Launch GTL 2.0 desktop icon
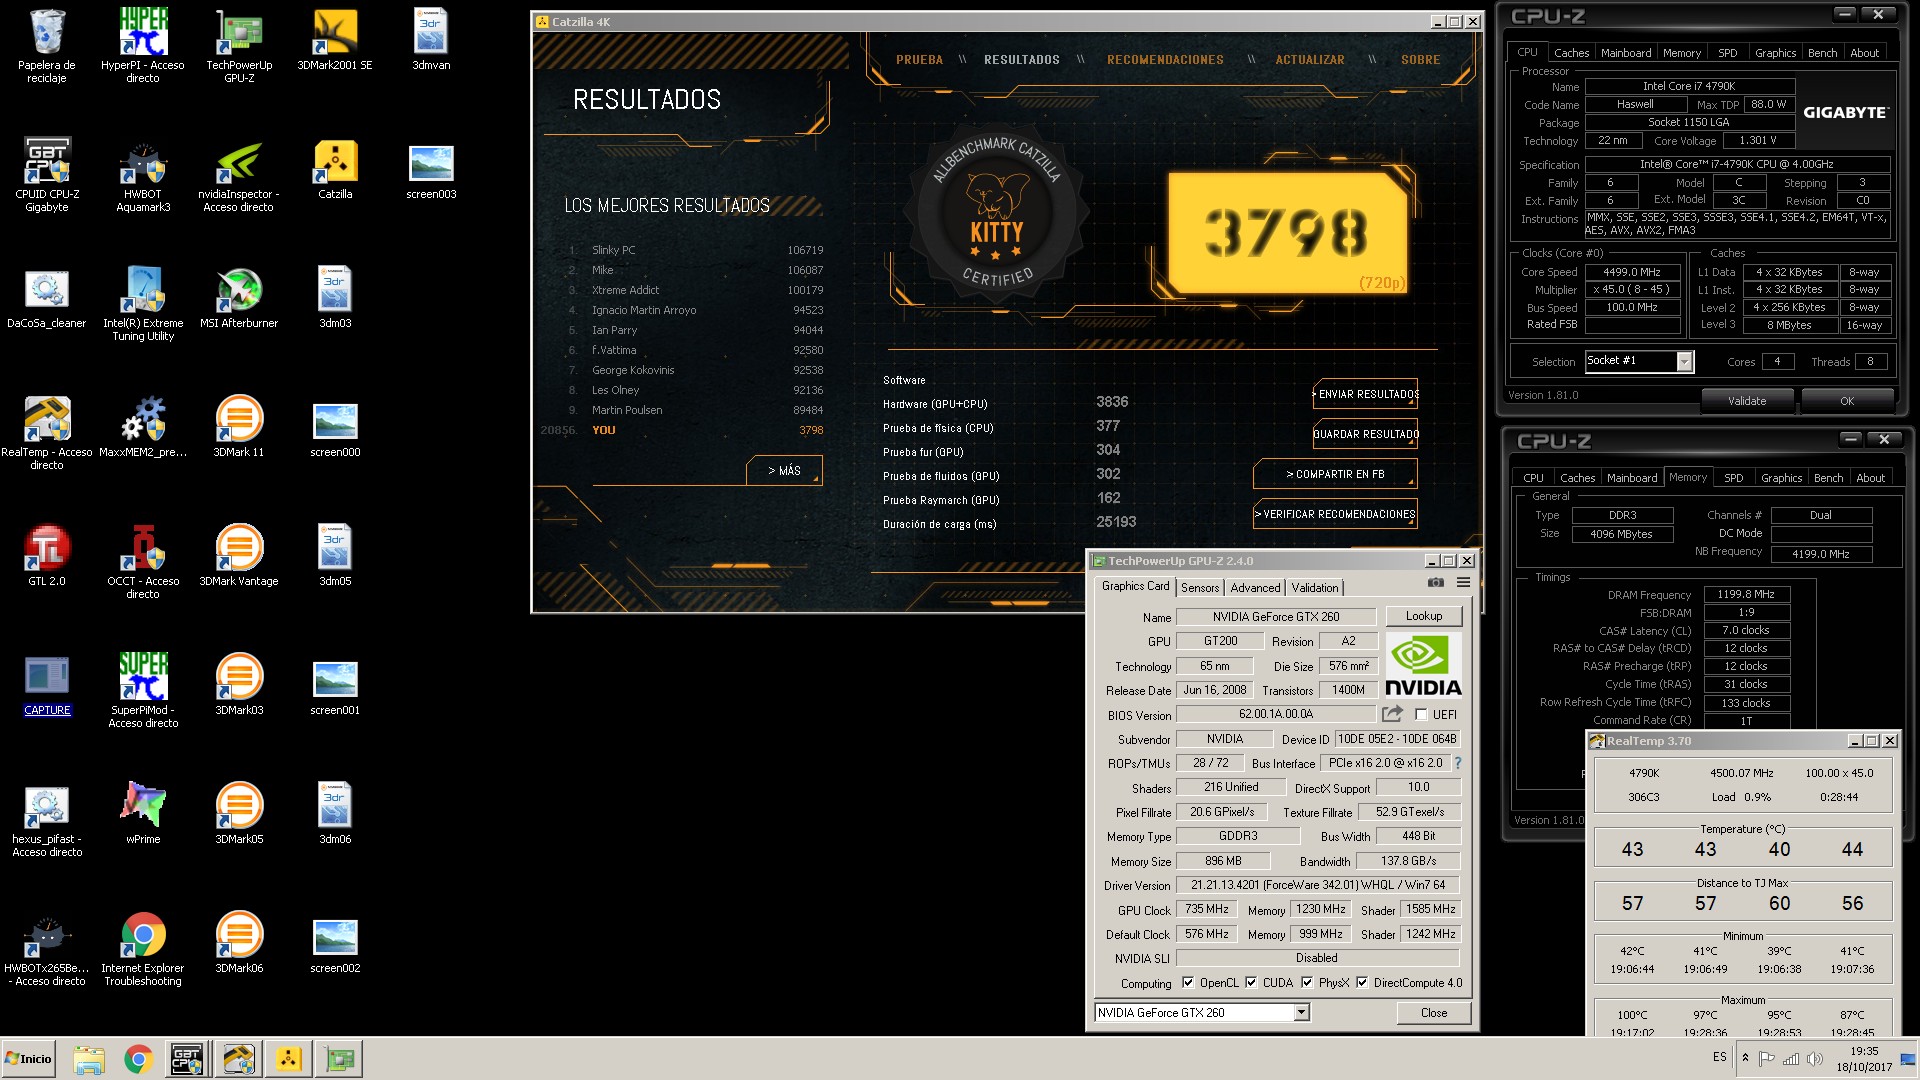This screenshot has height=1080, width=1920. [47, 556]
